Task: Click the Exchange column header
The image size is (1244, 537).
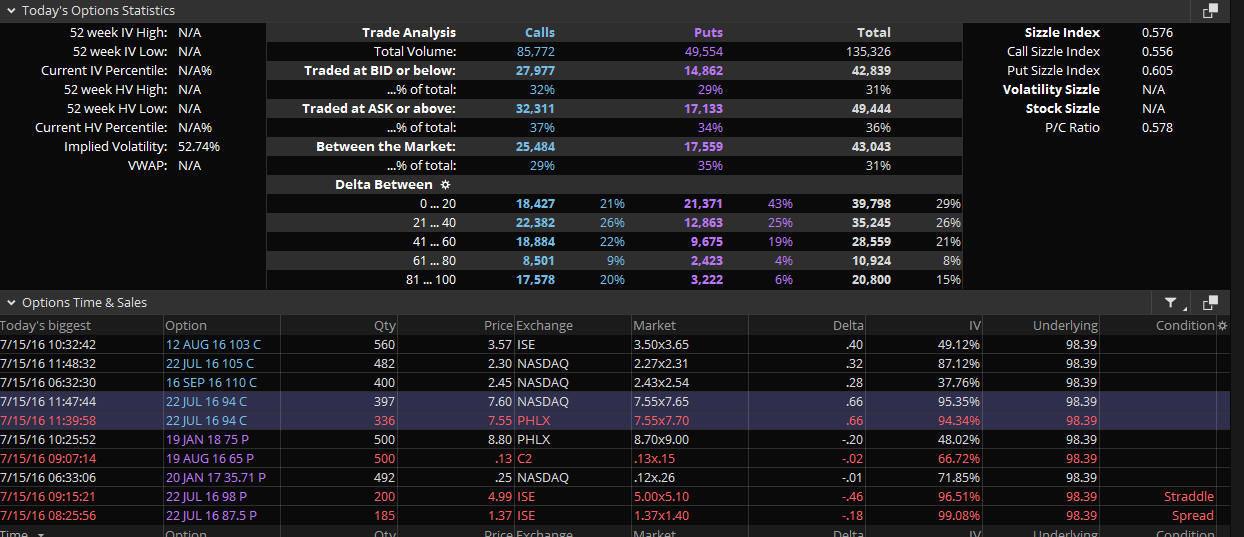Action: pos(544,325)
